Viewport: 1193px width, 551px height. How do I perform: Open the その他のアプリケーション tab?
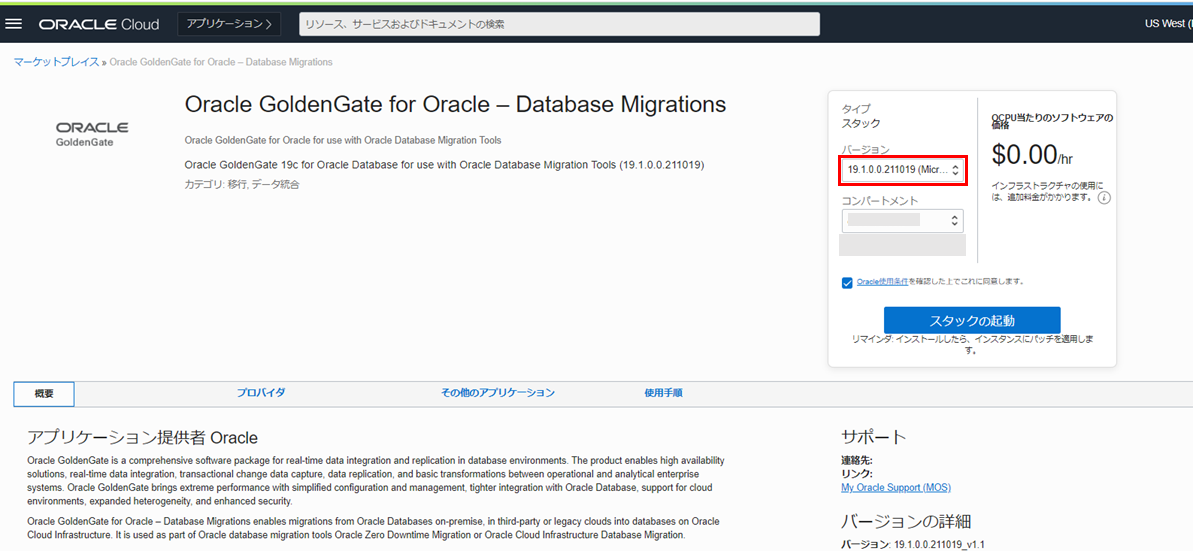(x=497, y=393)
